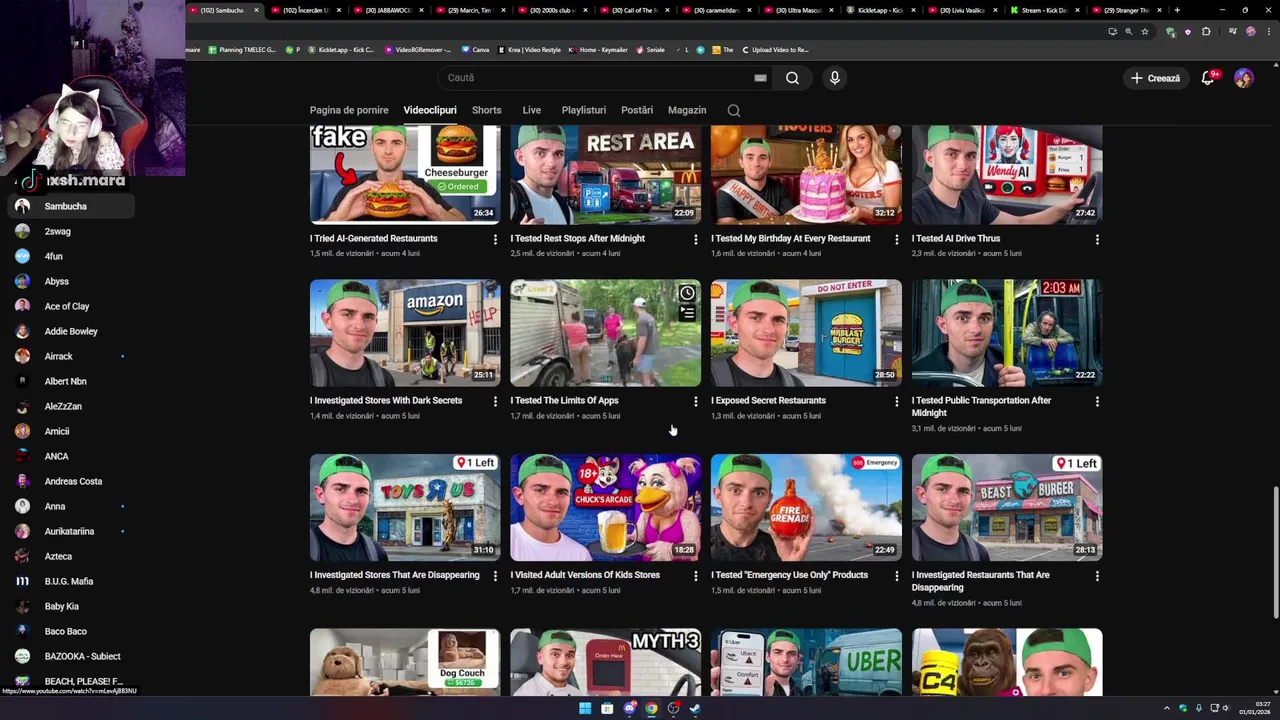Start voice search with microphone icon
Viewport: 1280px width, 720px height.
point(834,78)
